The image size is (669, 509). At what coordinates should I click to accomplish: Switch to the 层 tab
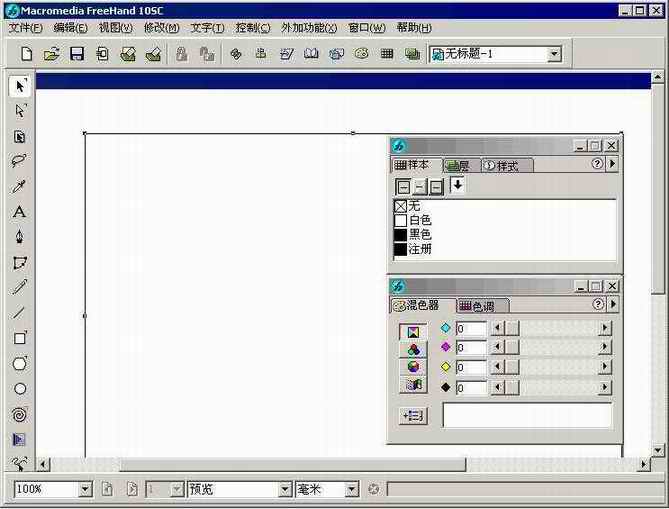tap(461, 166)
